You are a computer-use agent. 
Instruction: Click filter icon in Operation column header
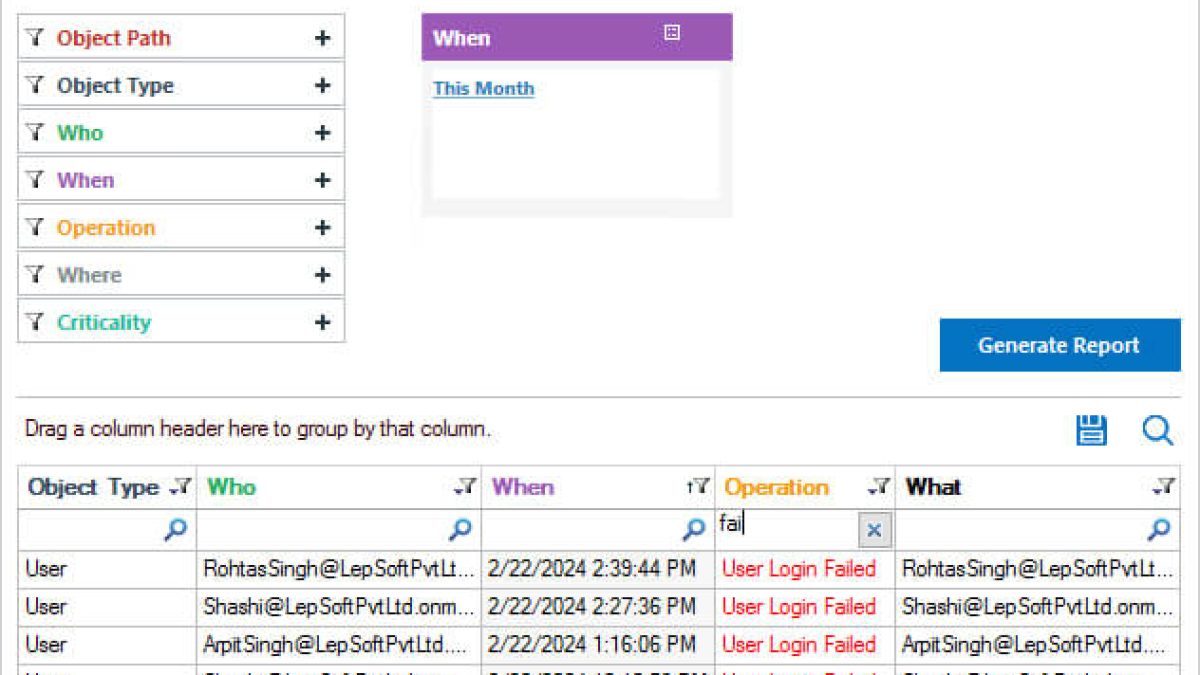point(879,487)
